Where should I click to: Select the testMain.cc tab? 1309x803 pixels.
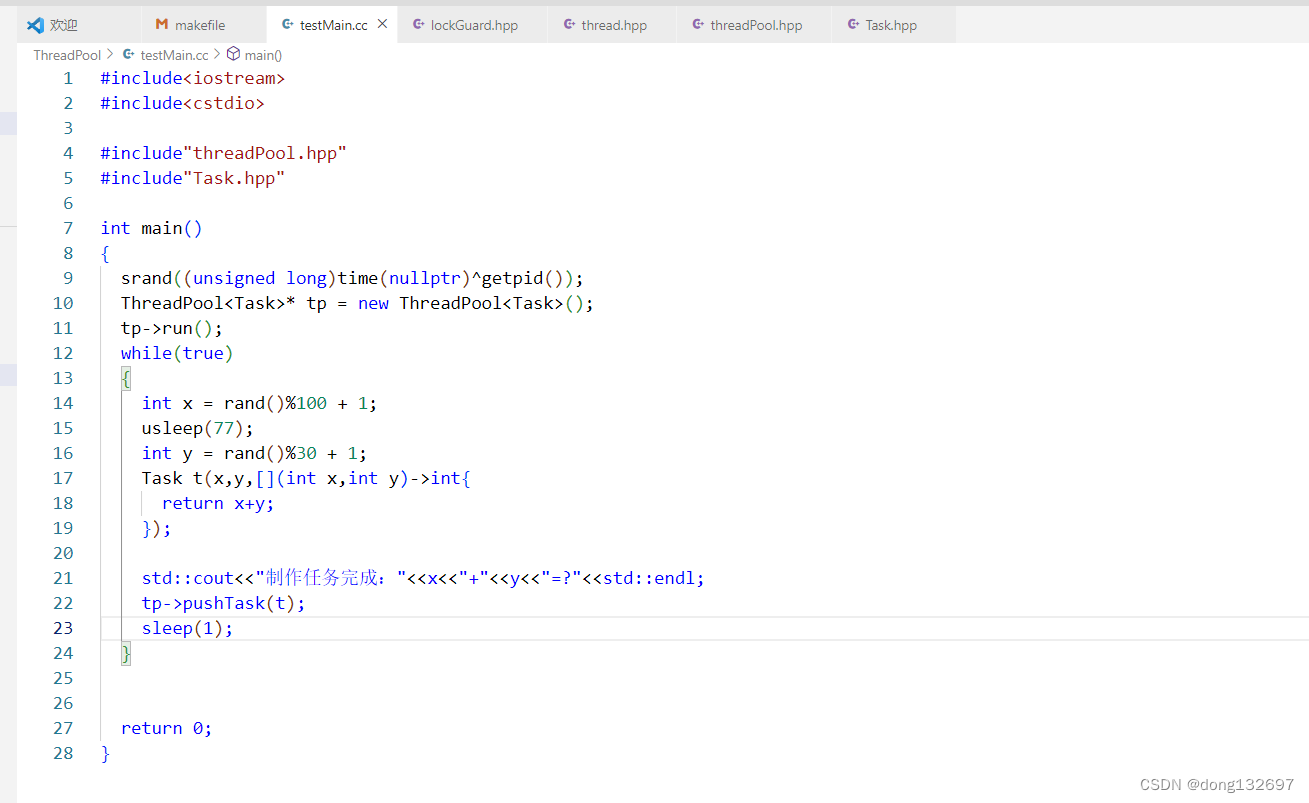(333, 25)
